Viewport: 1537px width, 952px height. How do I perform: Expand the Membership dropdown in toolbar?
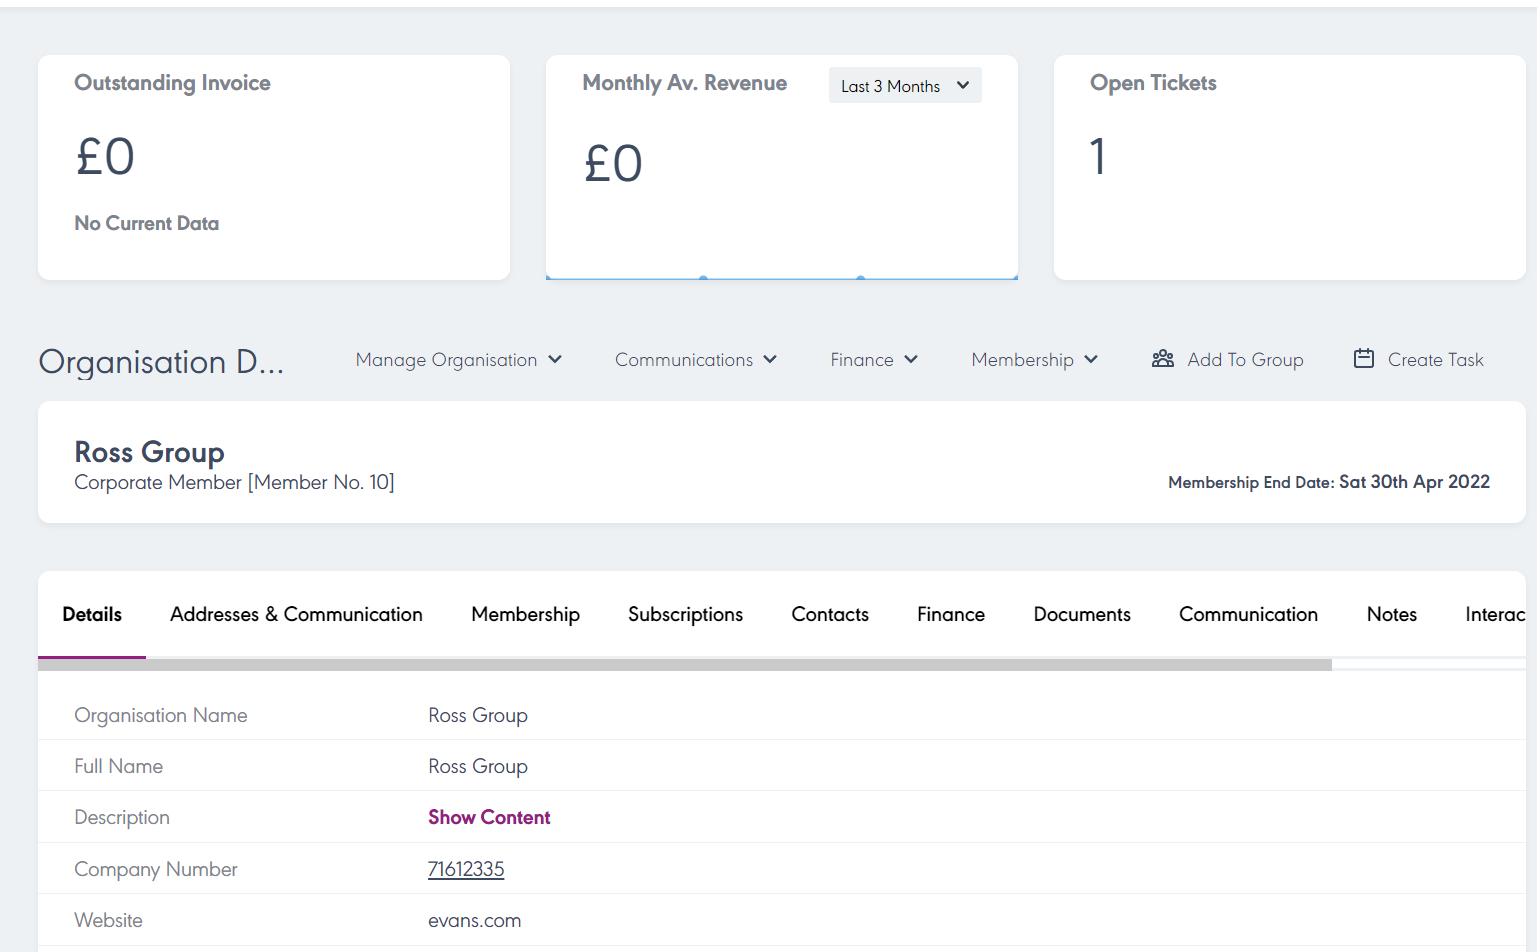click(x=1034, y=360)
